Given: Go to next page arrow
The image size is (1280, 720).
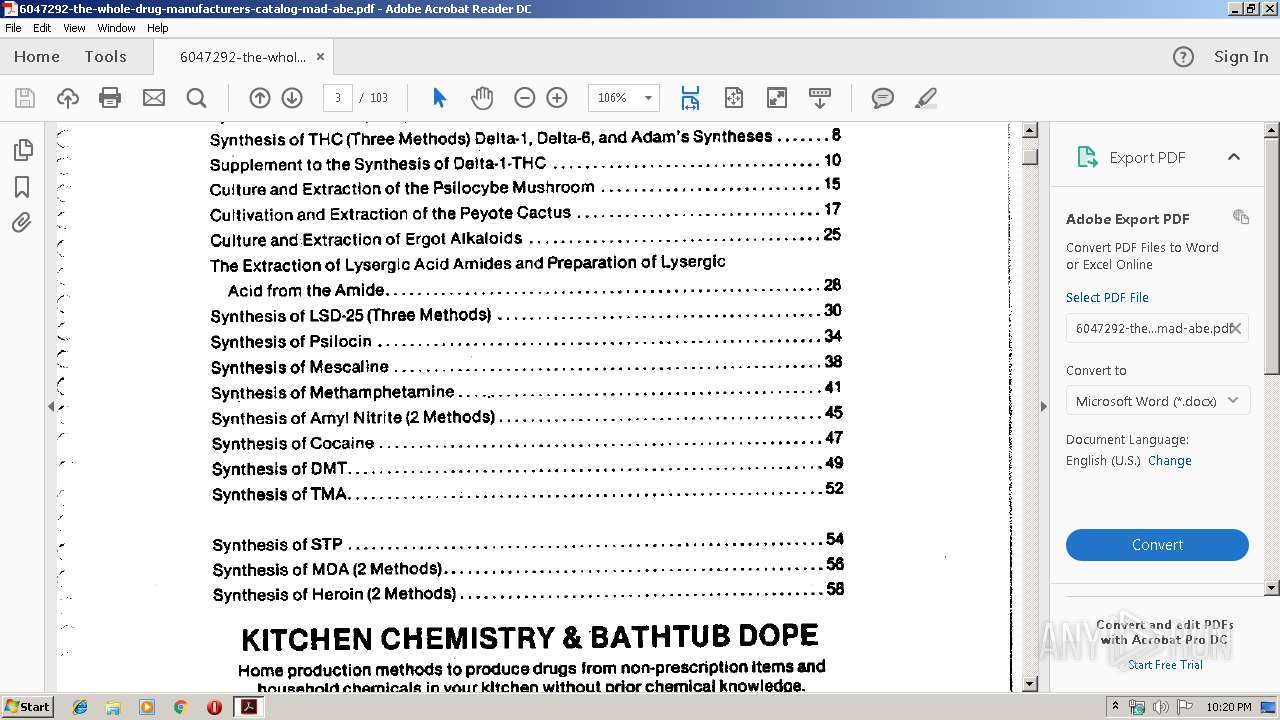Looking at the screenshot, I should coord(292,98).
